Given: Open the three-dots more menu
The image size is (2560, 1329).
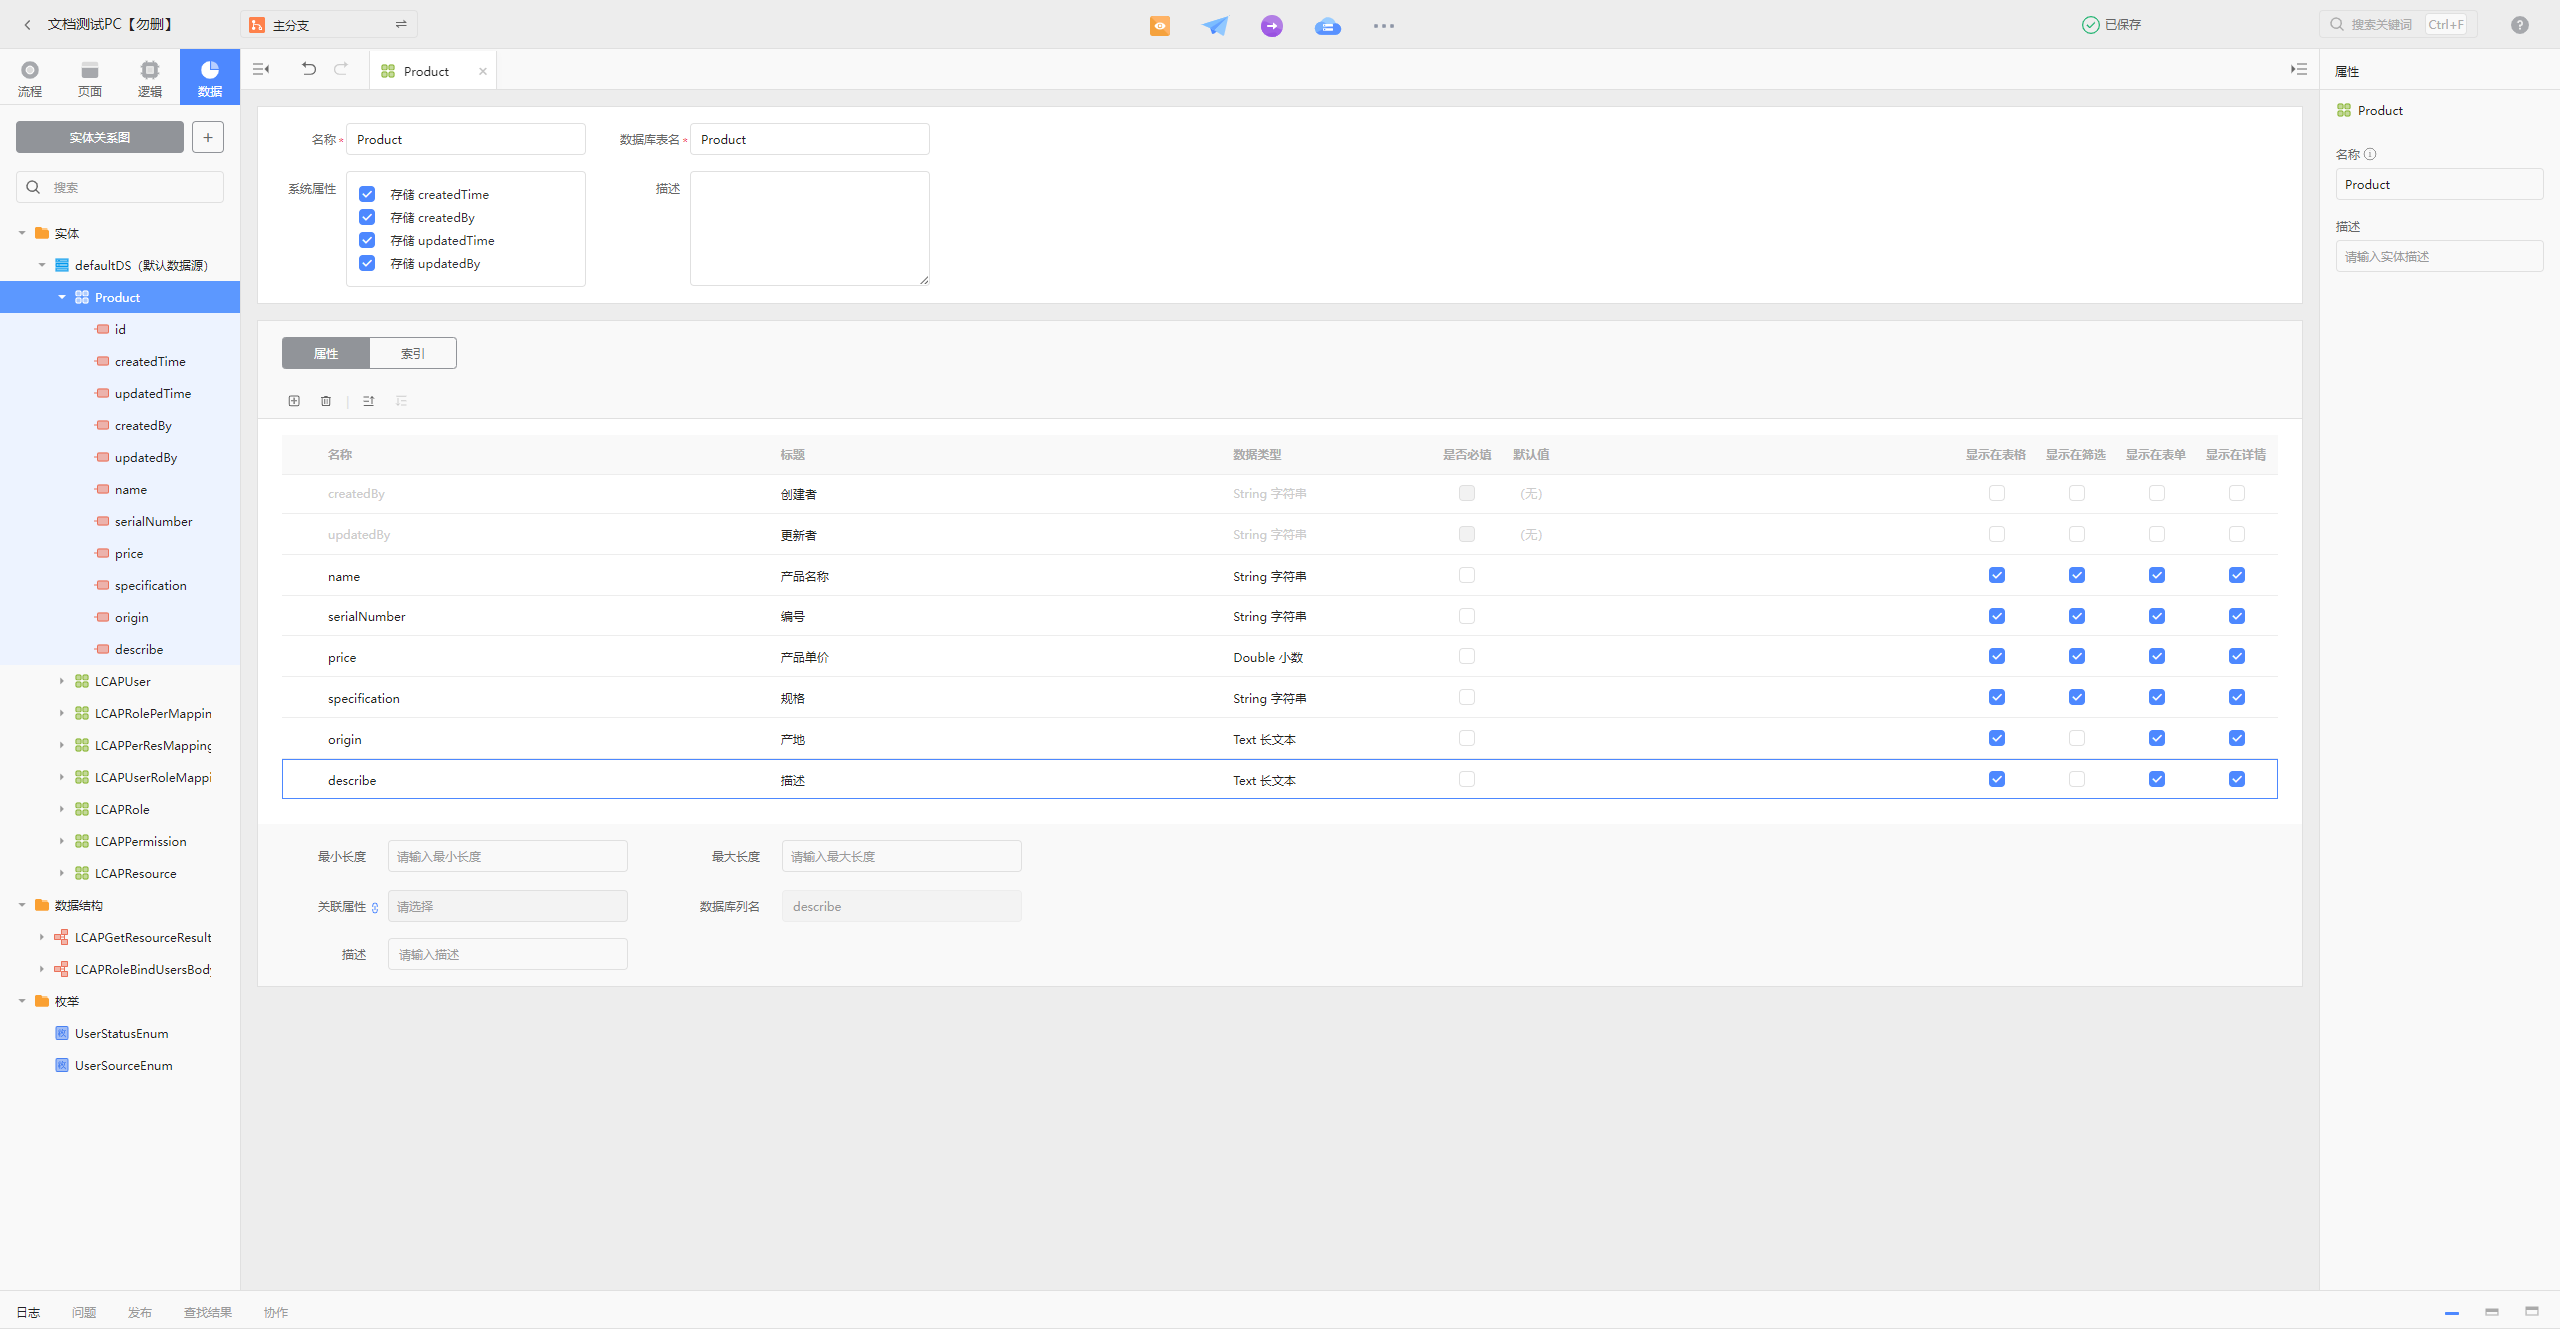Looking at the screenshot, I should 1384,26.
